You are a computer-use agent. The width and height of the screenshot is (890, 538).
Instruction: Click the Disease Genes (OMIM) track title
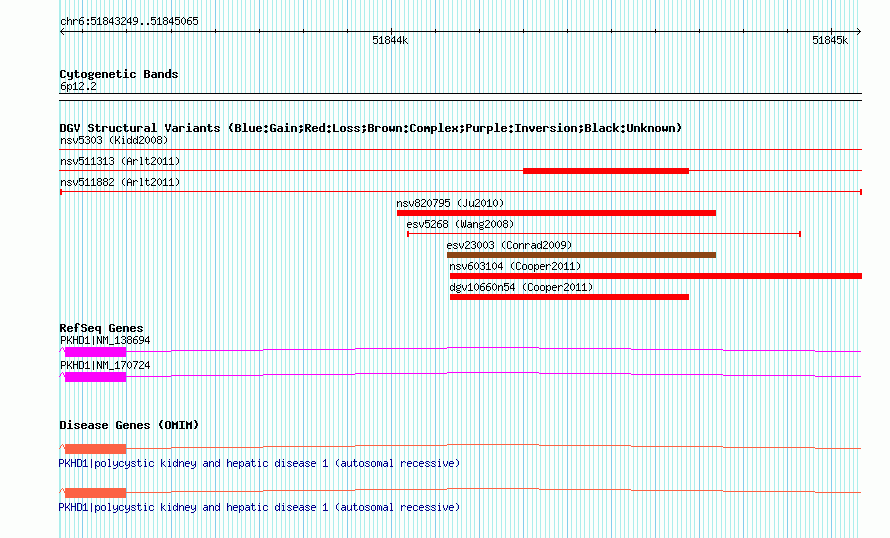coord(129,425)
